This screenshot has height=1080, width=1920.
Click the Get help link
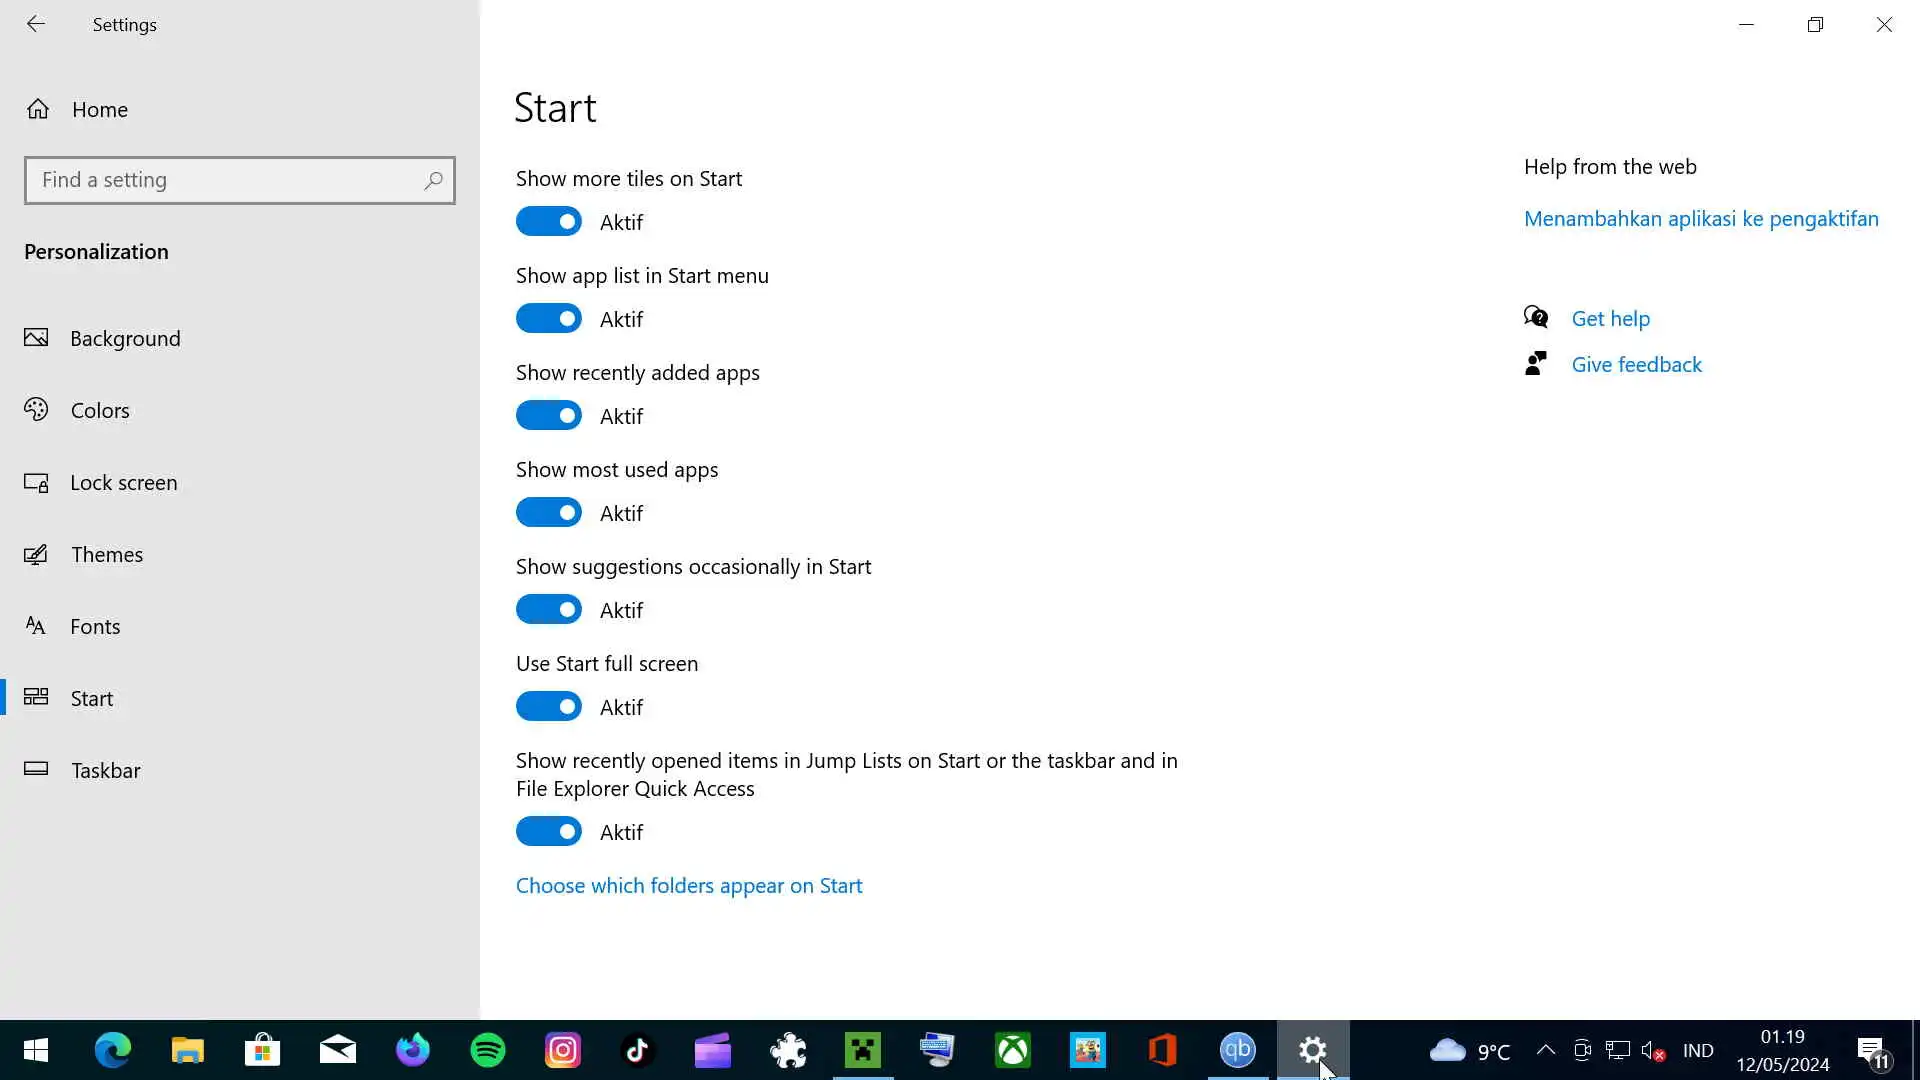[1610, 318]
